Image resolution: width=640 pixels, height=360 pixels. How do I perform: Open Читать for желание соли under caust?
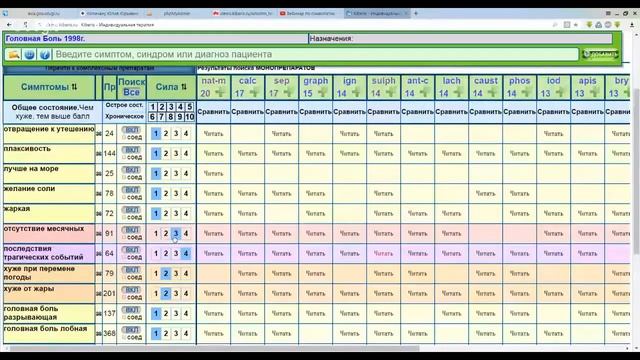485,194
